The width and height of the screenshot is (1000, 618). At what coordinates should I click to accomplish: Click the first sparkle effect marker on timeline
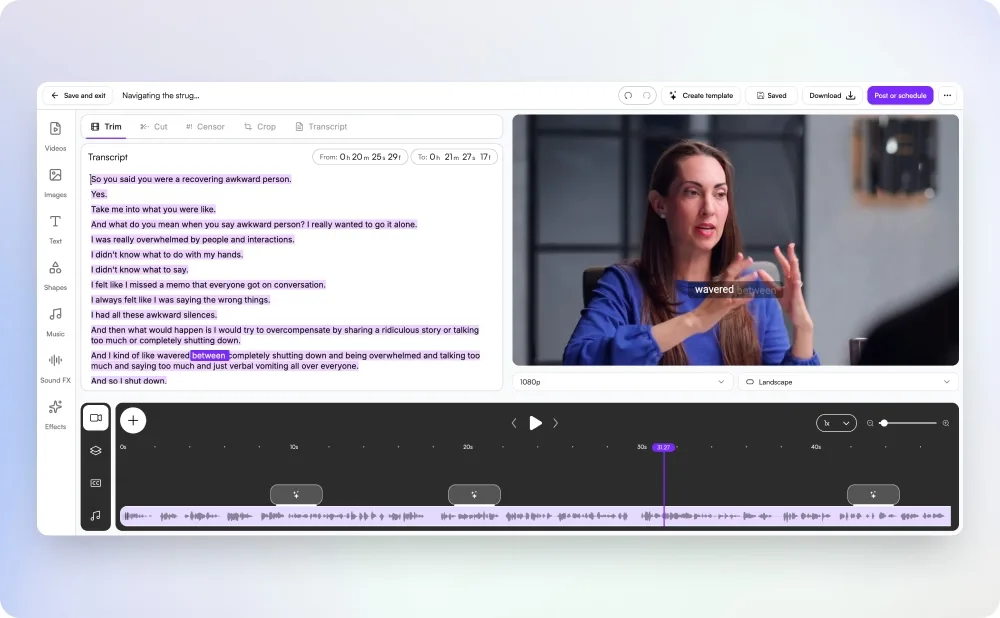296,494
